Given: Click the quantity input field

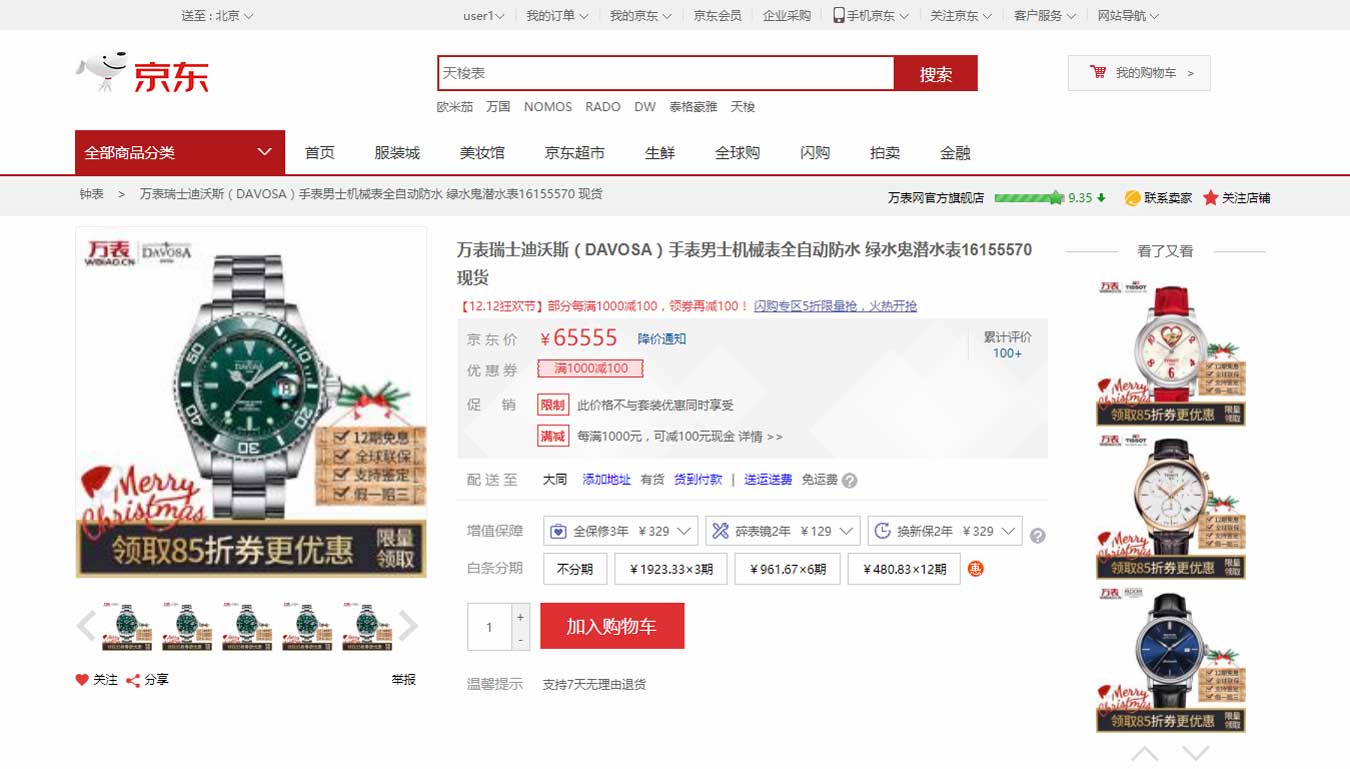Looking at the screenshot, I should pos(489,627).
